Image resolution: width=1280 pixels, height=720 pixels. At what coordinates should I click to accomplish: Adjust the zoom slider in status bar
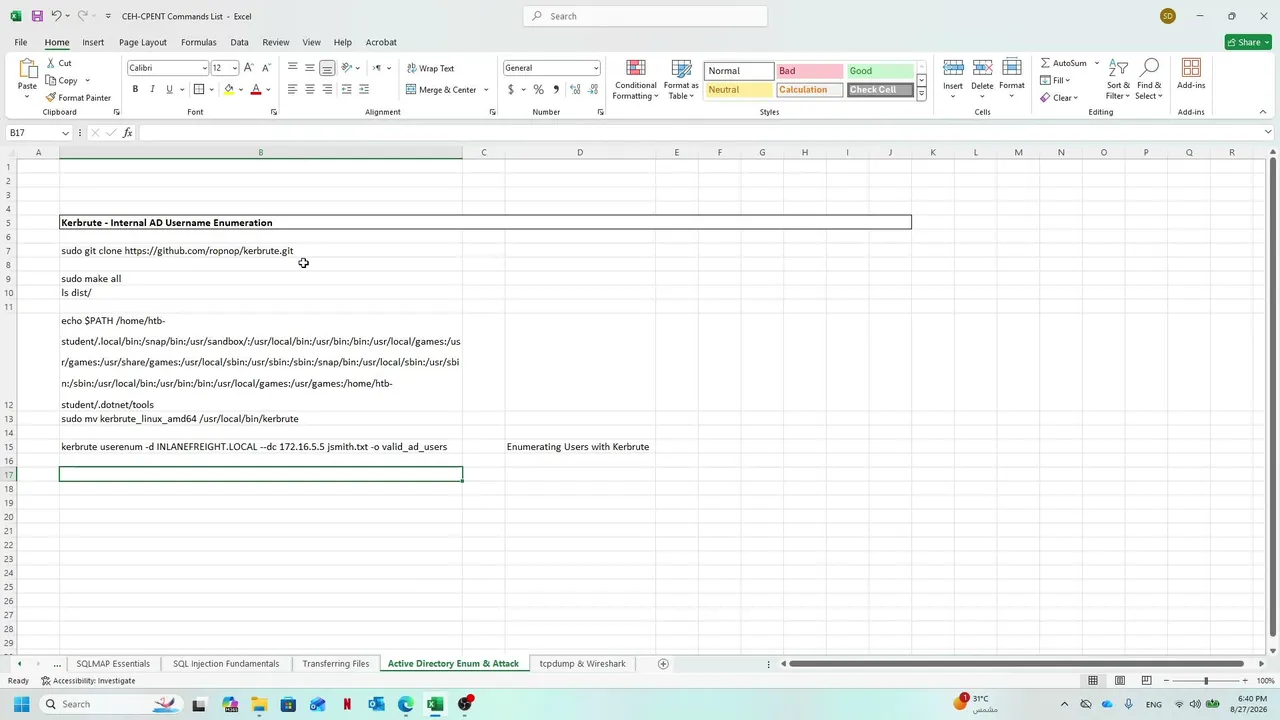coord(1205,681)
